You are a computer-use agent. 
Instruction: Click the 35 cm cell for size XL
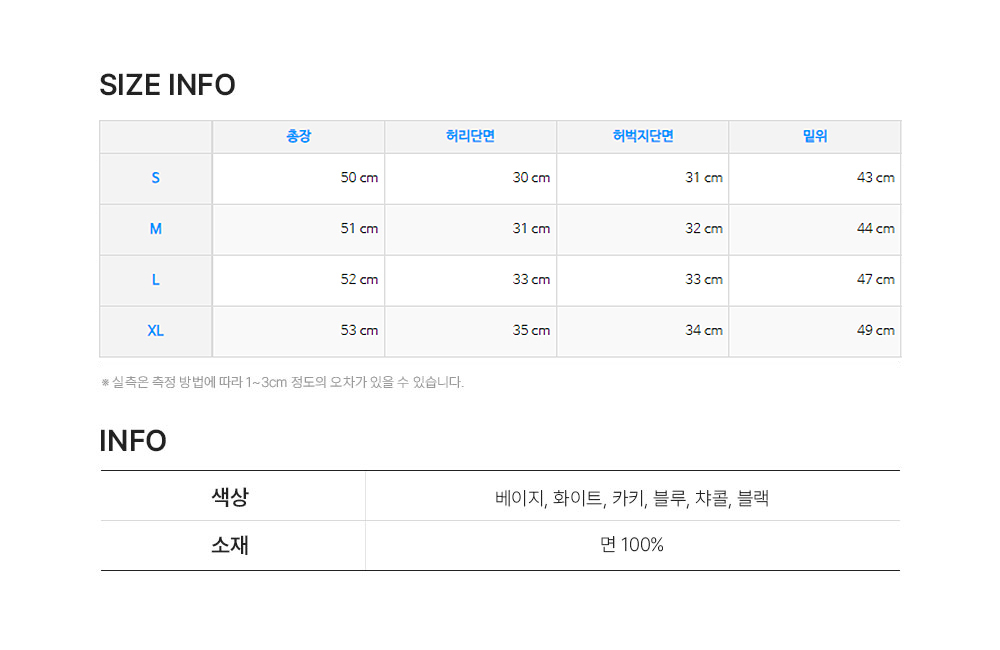pyautogui.click(x=531, y=331)
